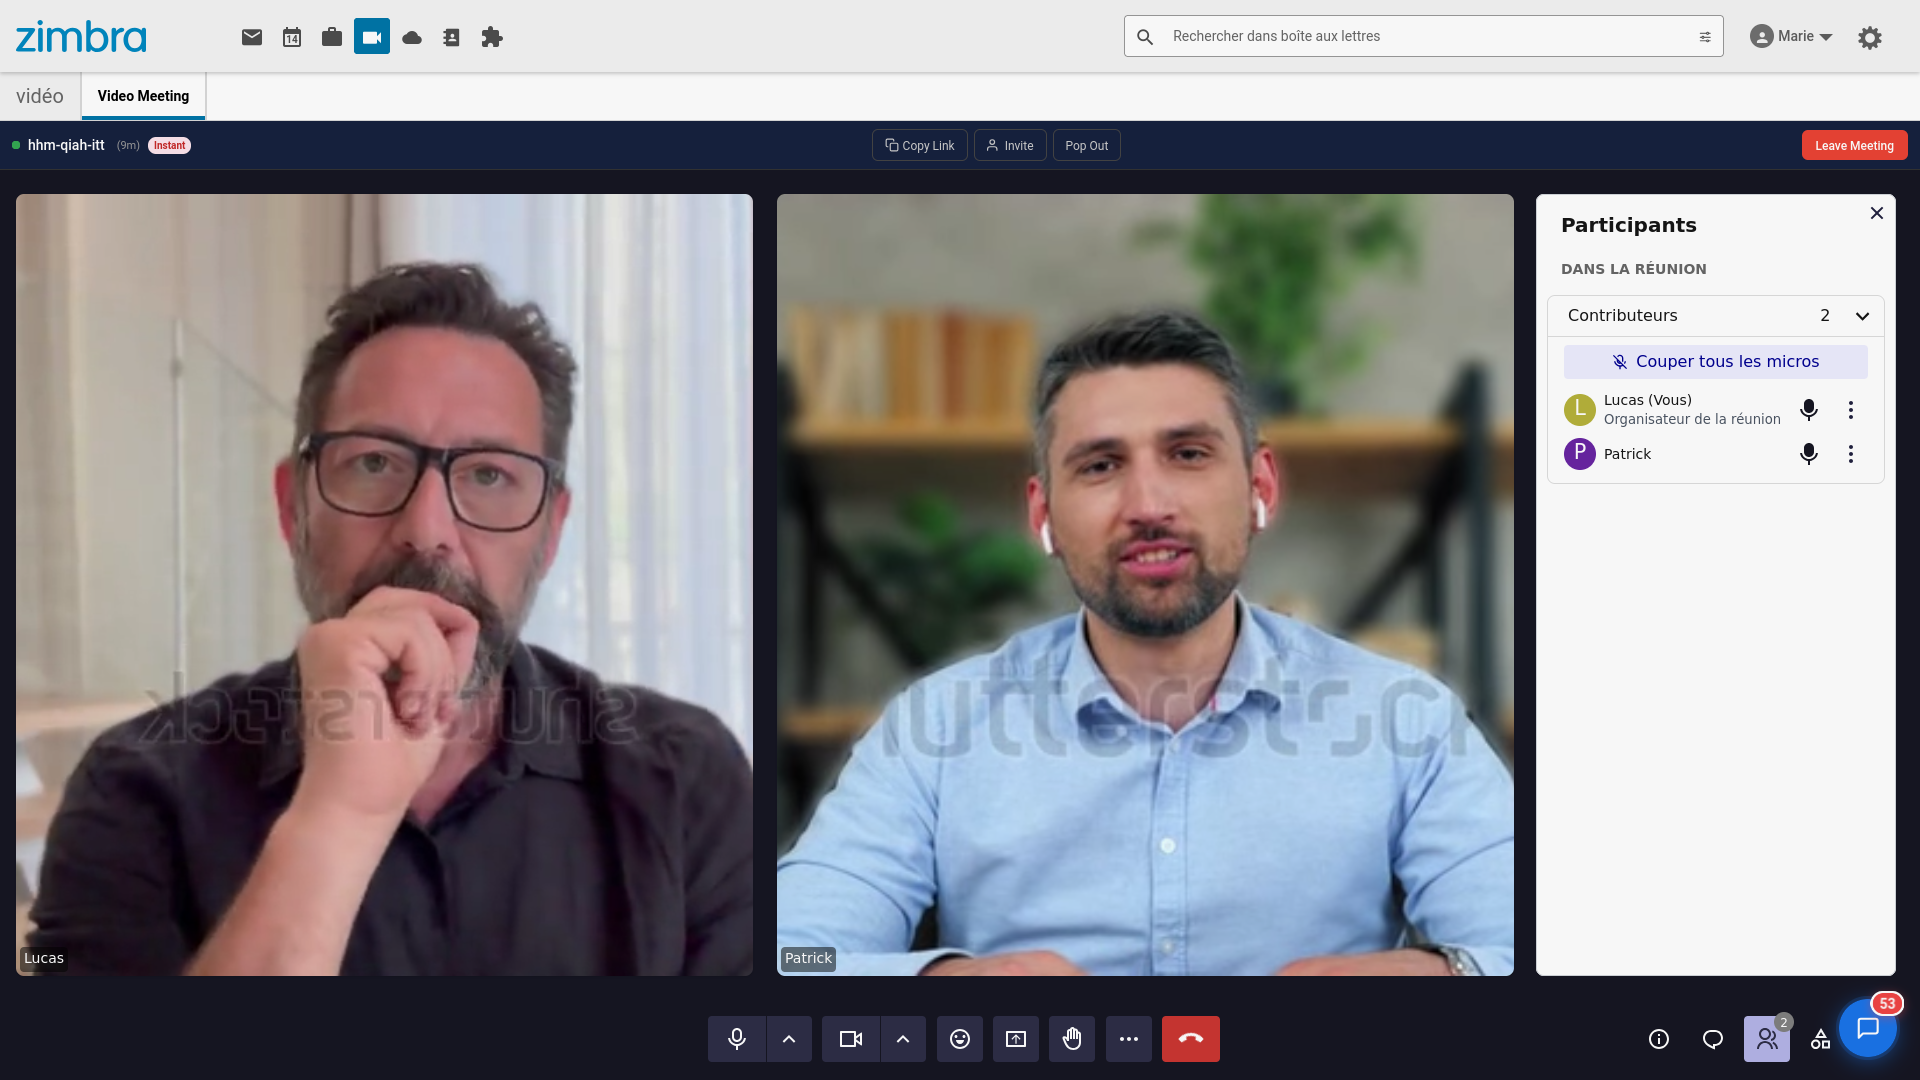
Task: Open the Calendar icon
Action: (292, 37)
